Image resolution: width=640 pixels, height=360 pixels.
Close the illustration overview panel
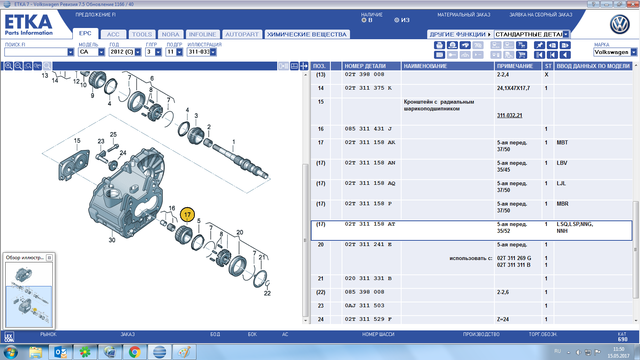(49, 258)
